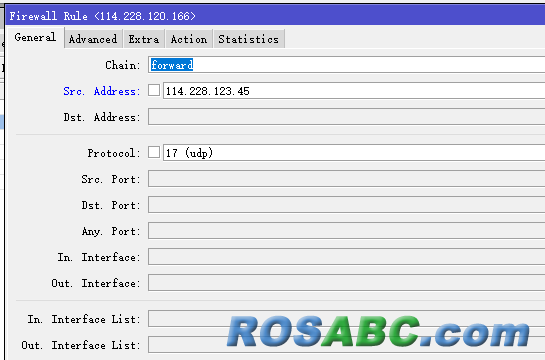Switch to the Action tab
The image size is (545, 360).
point(189,39)
